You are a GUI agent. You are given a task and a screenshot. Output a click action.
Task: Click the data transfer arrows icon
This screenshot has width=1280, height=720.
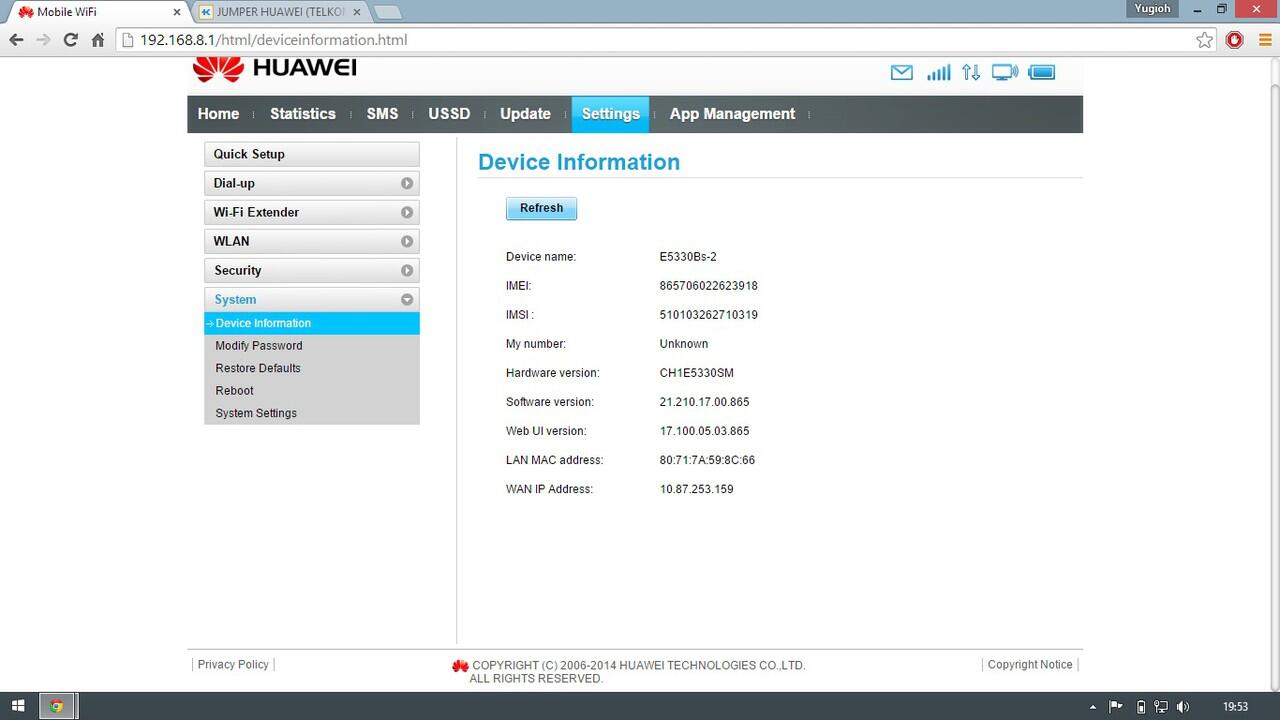click(x=971, y=73)
